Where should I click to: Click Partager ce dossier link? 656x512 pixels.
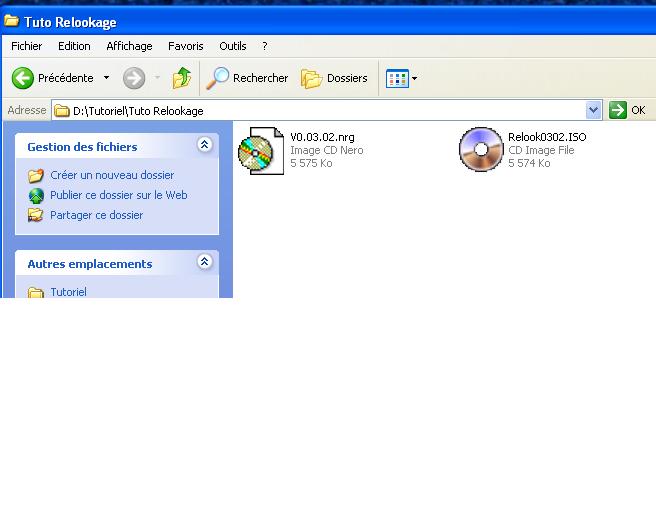97,215
